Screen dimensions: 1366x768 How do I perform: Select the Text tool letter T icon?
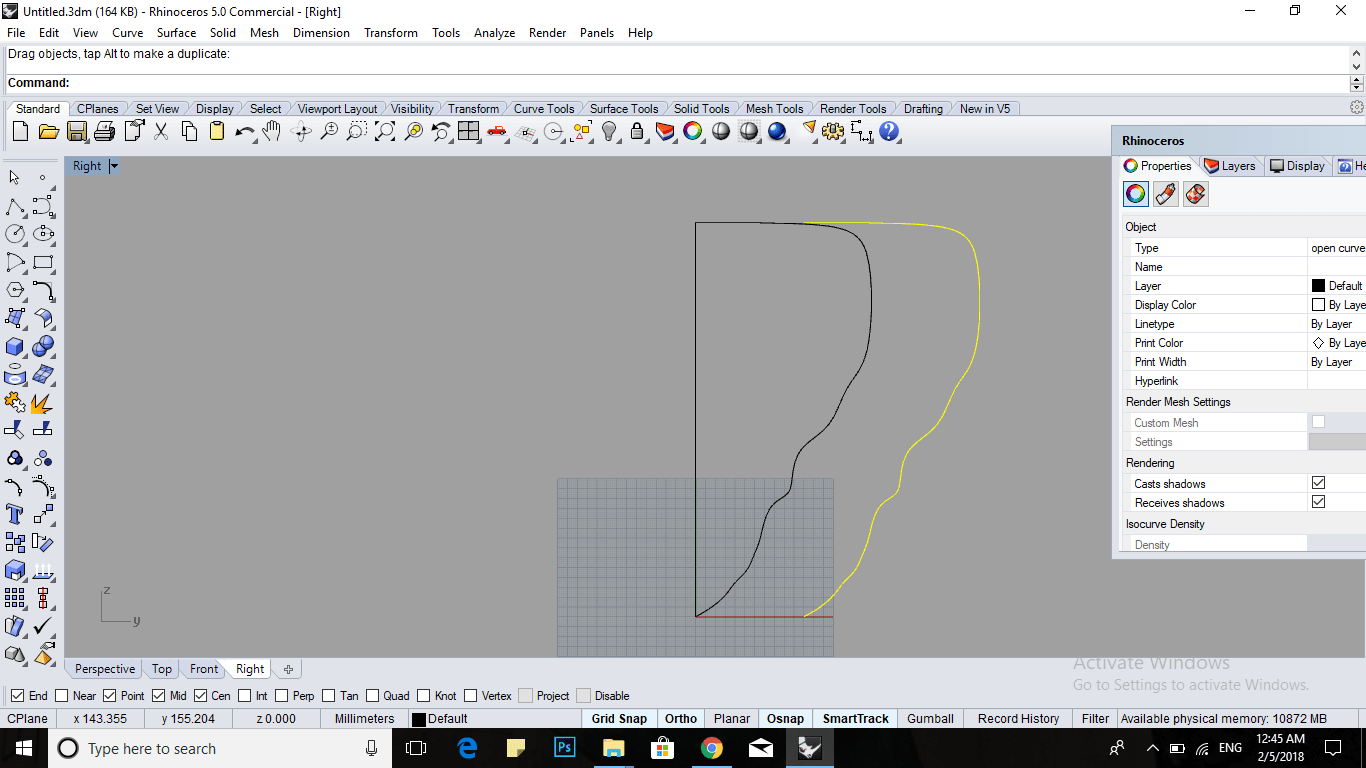coord(15,514)
